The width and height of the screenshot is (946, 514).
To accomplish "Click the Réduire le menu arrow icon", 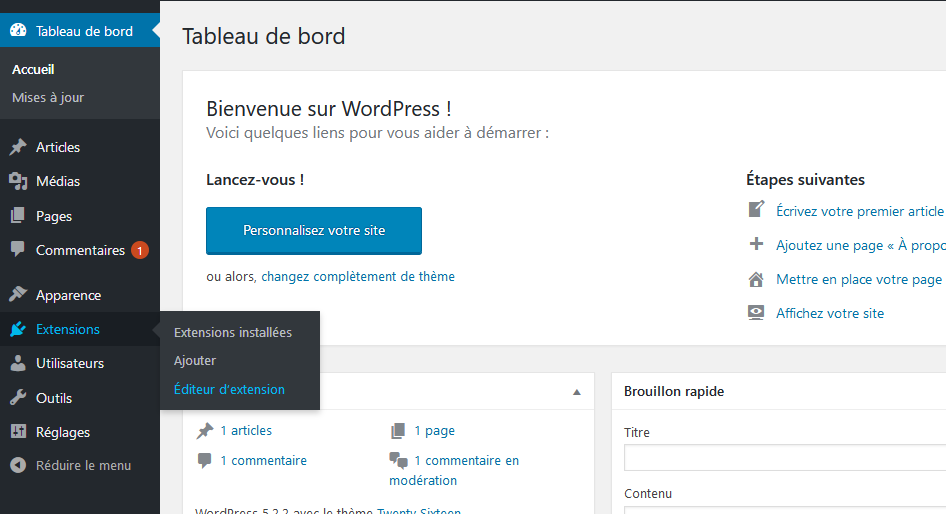I will [18, 465].
